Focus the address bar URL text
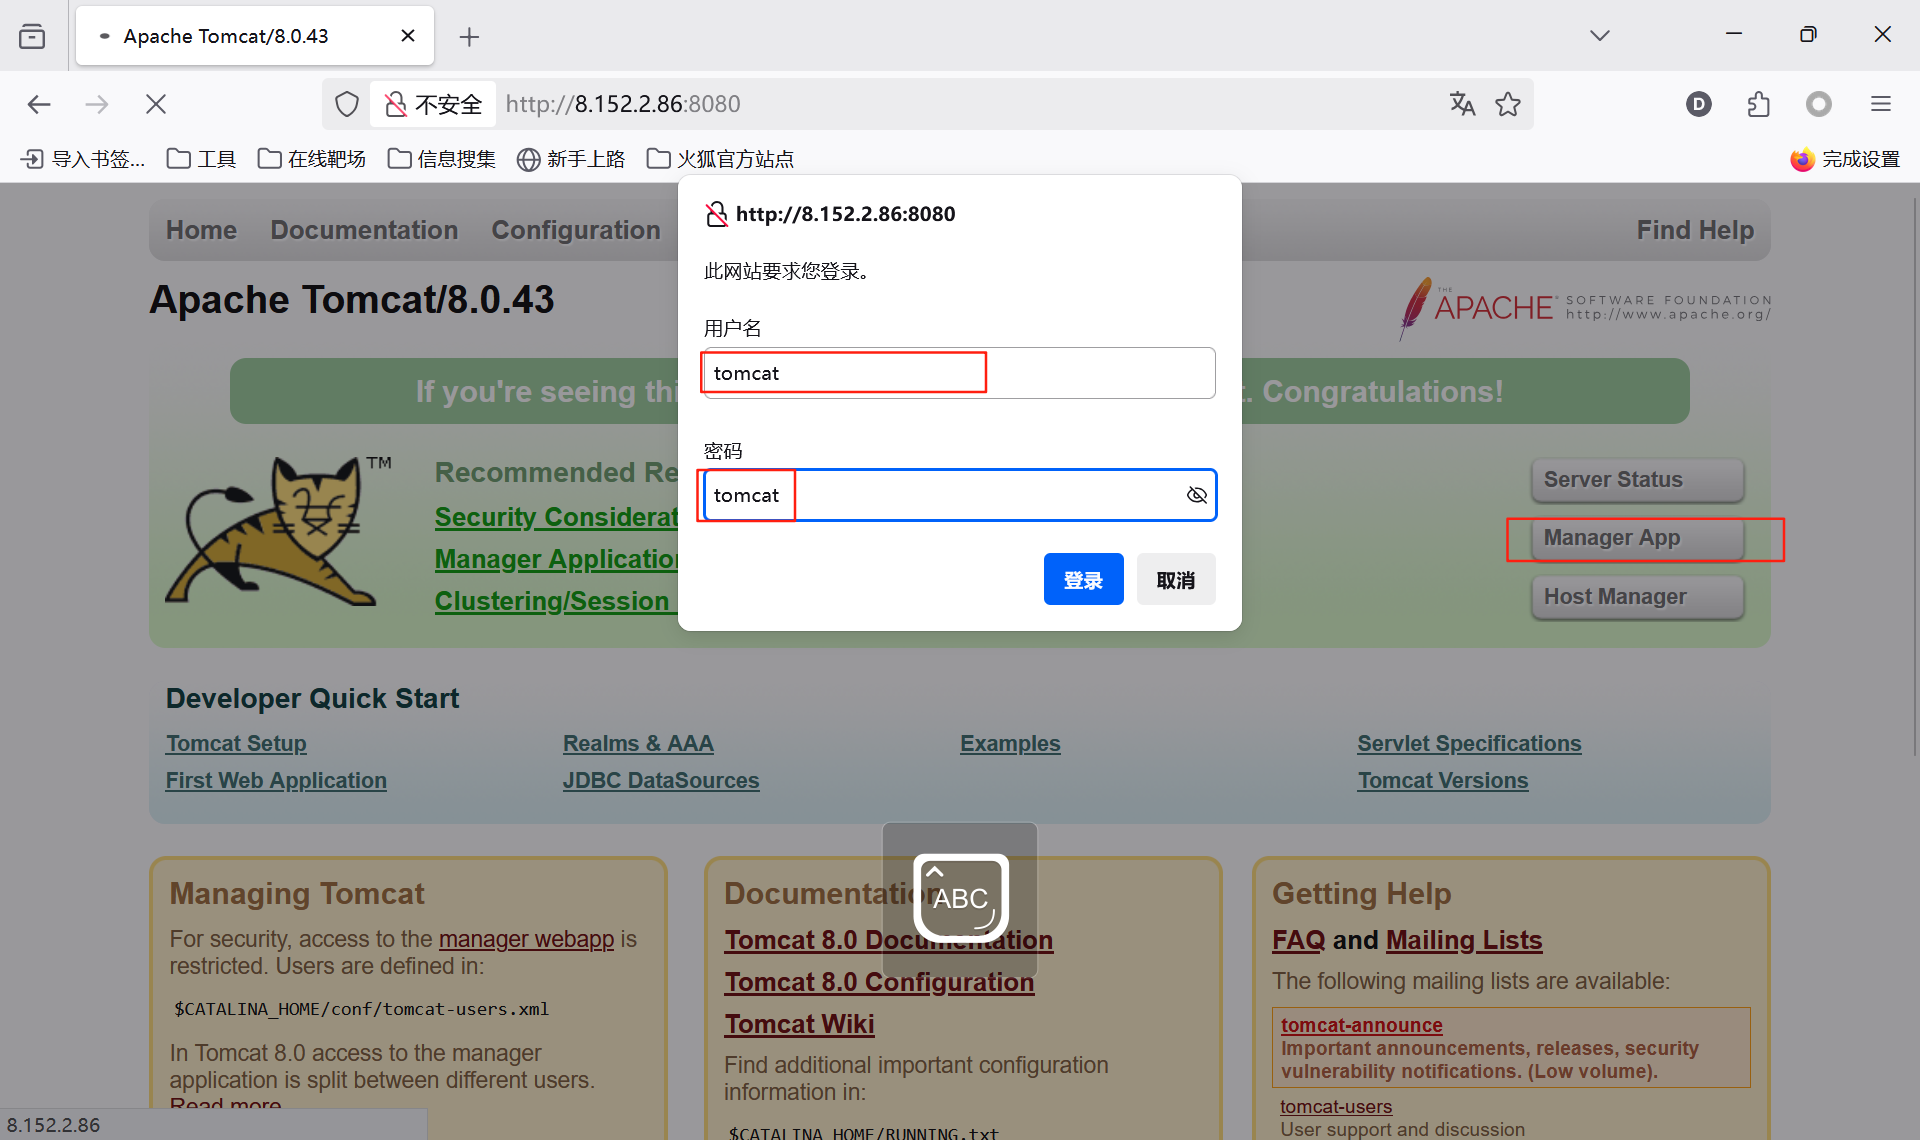 click(x=623, y=104)
